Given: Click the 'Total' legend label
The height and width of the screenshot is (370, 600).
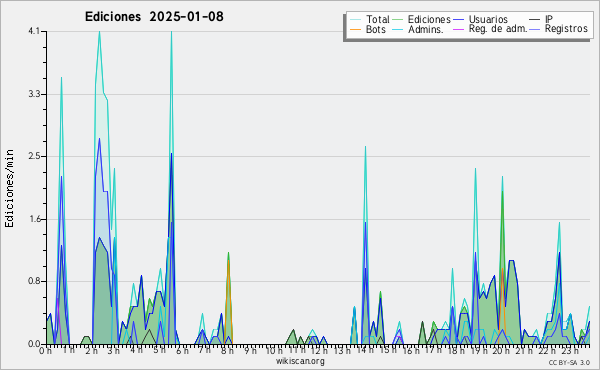Looking at the screenshot, I should pos(377,19).
